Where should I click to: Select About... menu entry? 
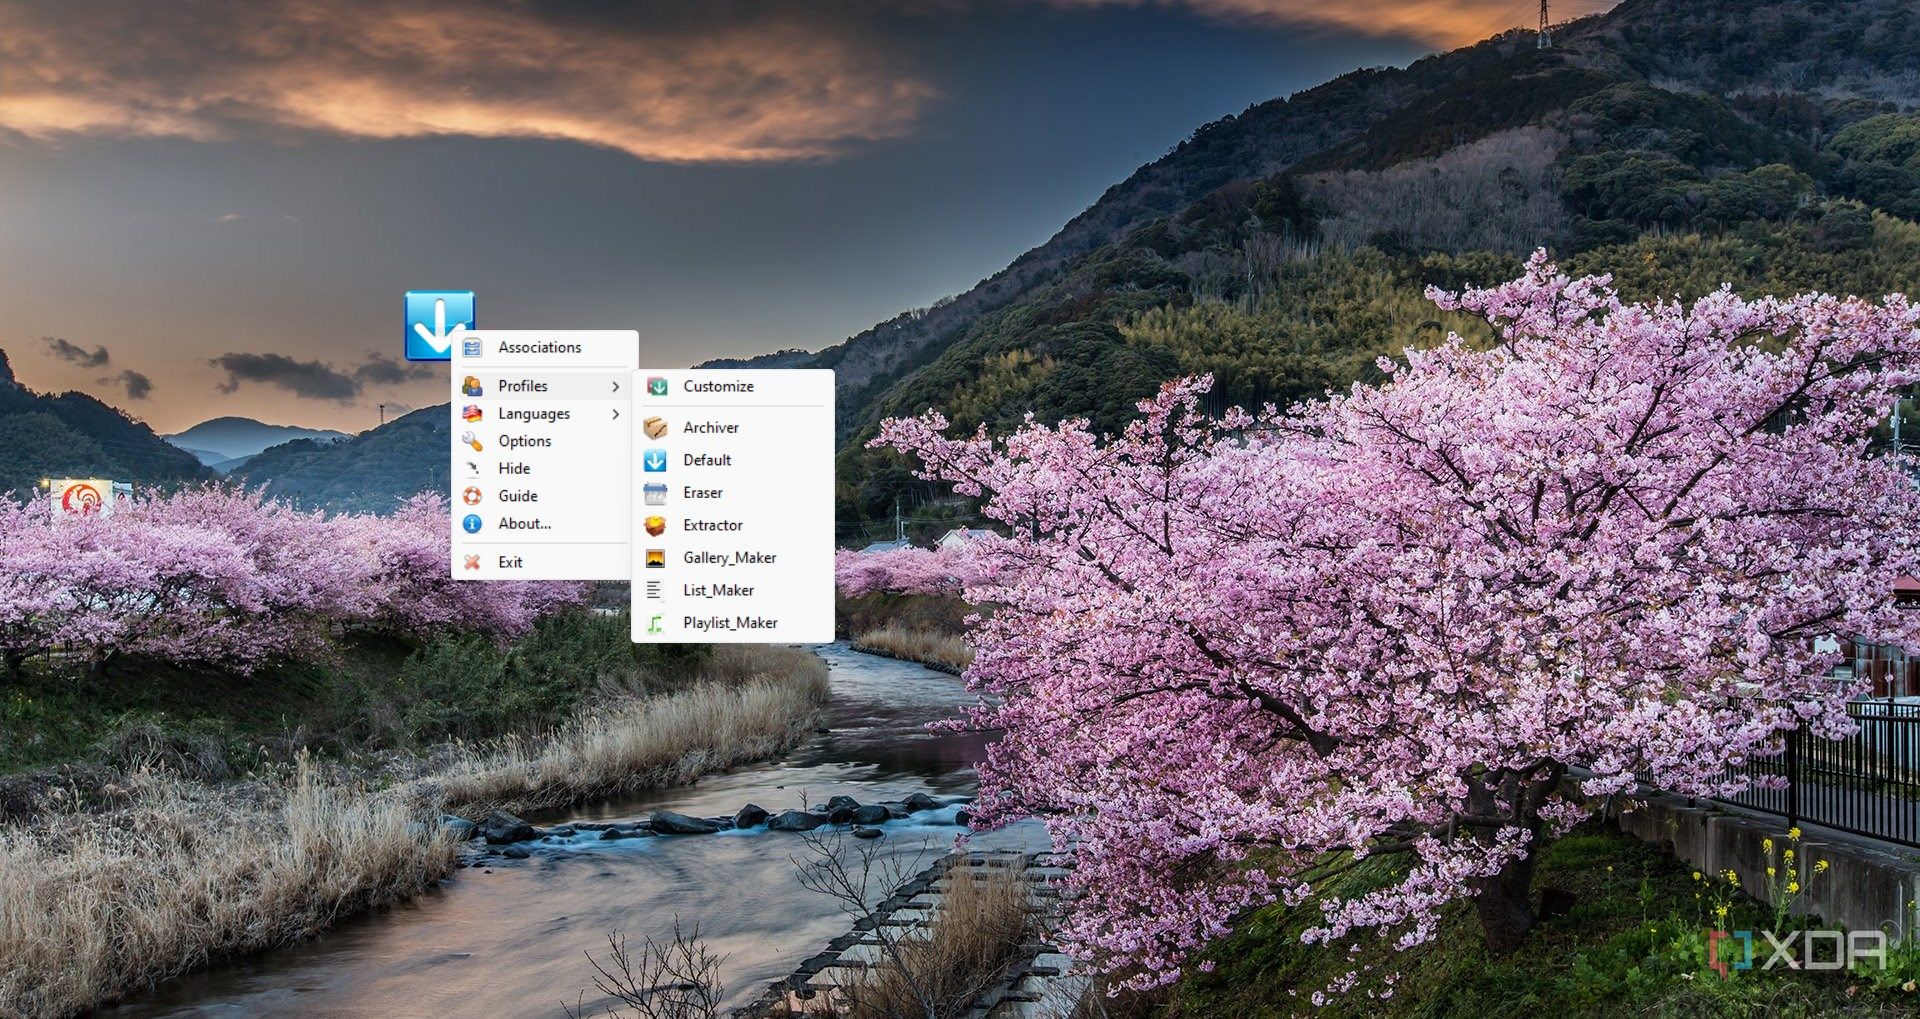[x=545, y=523]
